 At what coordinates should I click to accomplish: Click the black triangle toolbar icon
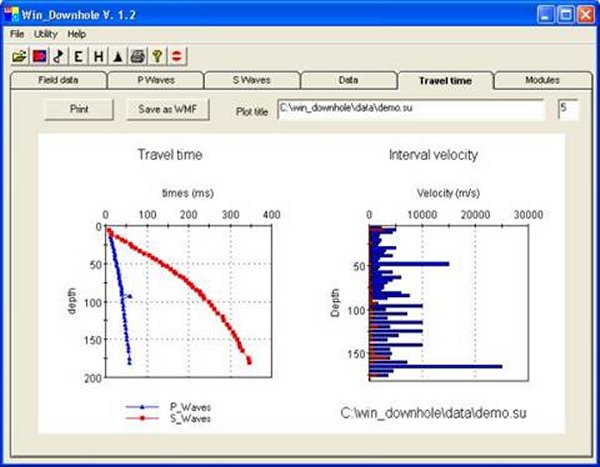pos(119,57)
